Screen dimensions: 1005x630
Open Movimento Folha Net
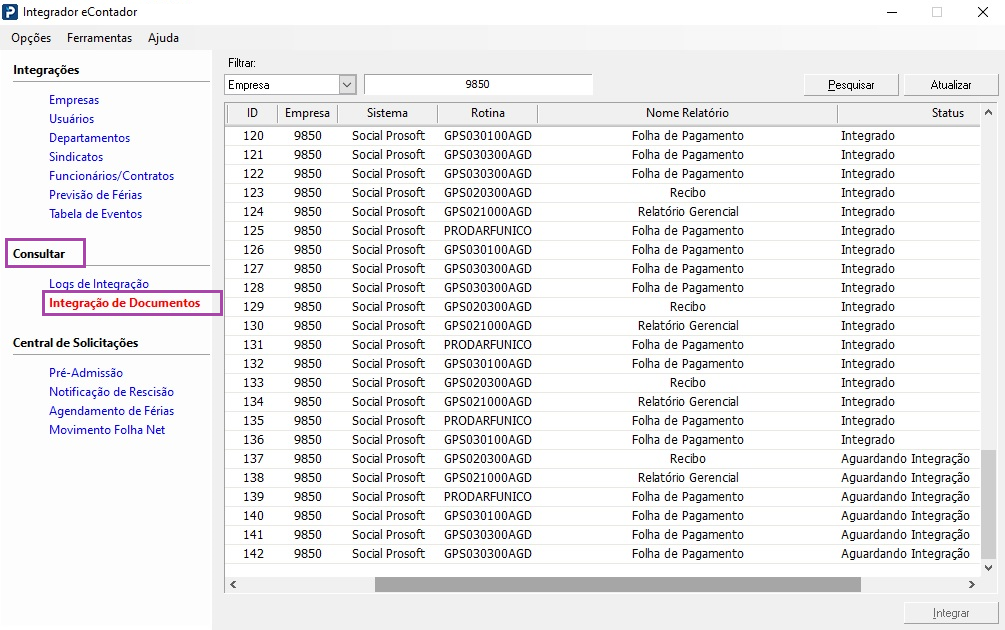coord(107,430)
